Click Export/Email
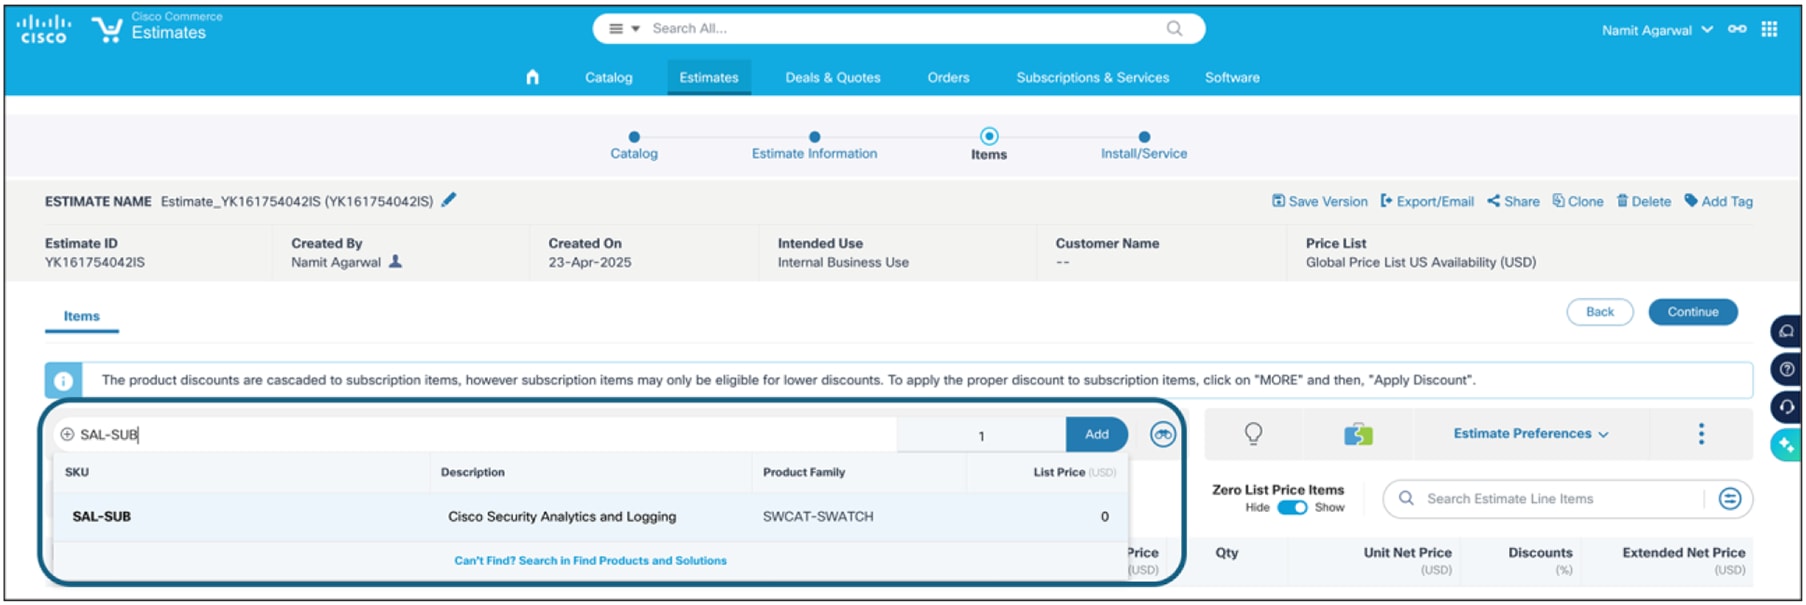1806x605 pixels. coord(1427,201)
